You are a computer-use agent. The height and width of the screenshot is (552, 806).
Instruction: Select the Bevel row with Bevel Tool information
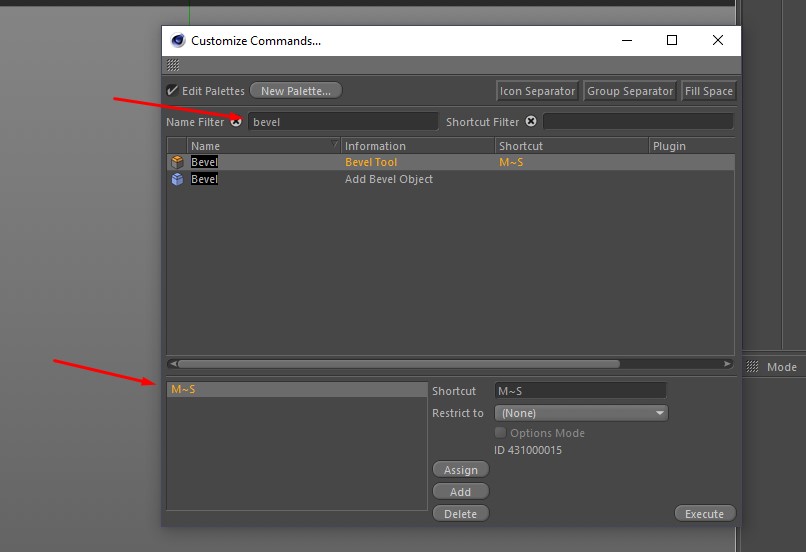(450, 162)
